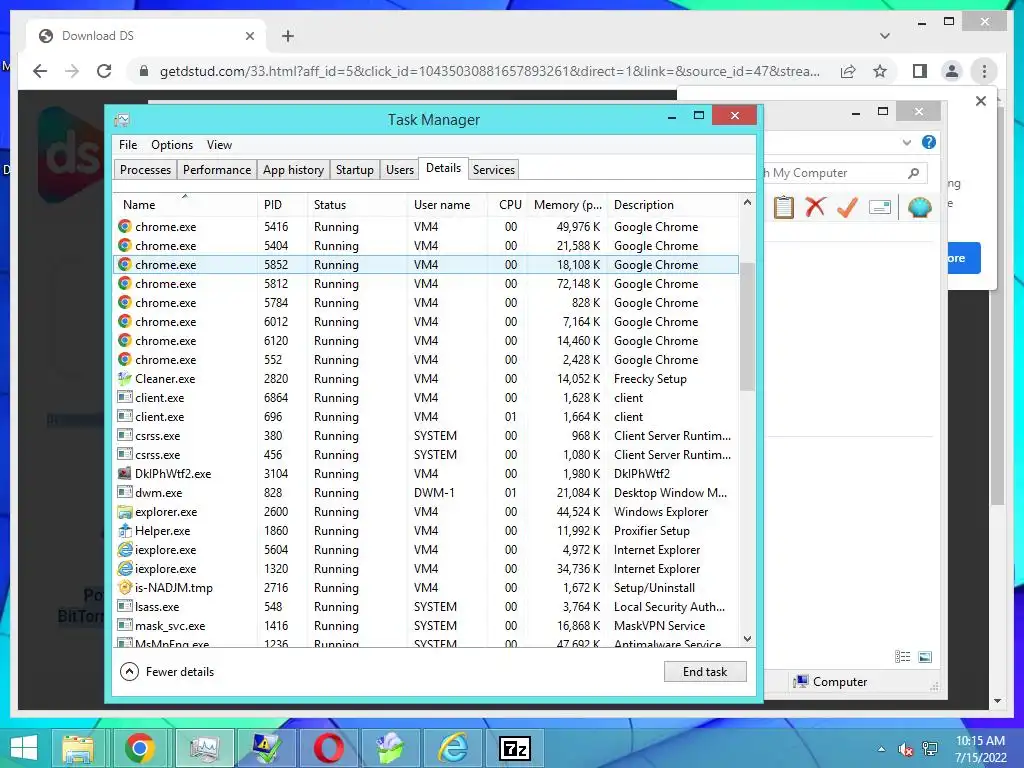
Task: Sort by CPU column header
Action: click(x=507, y=204)
